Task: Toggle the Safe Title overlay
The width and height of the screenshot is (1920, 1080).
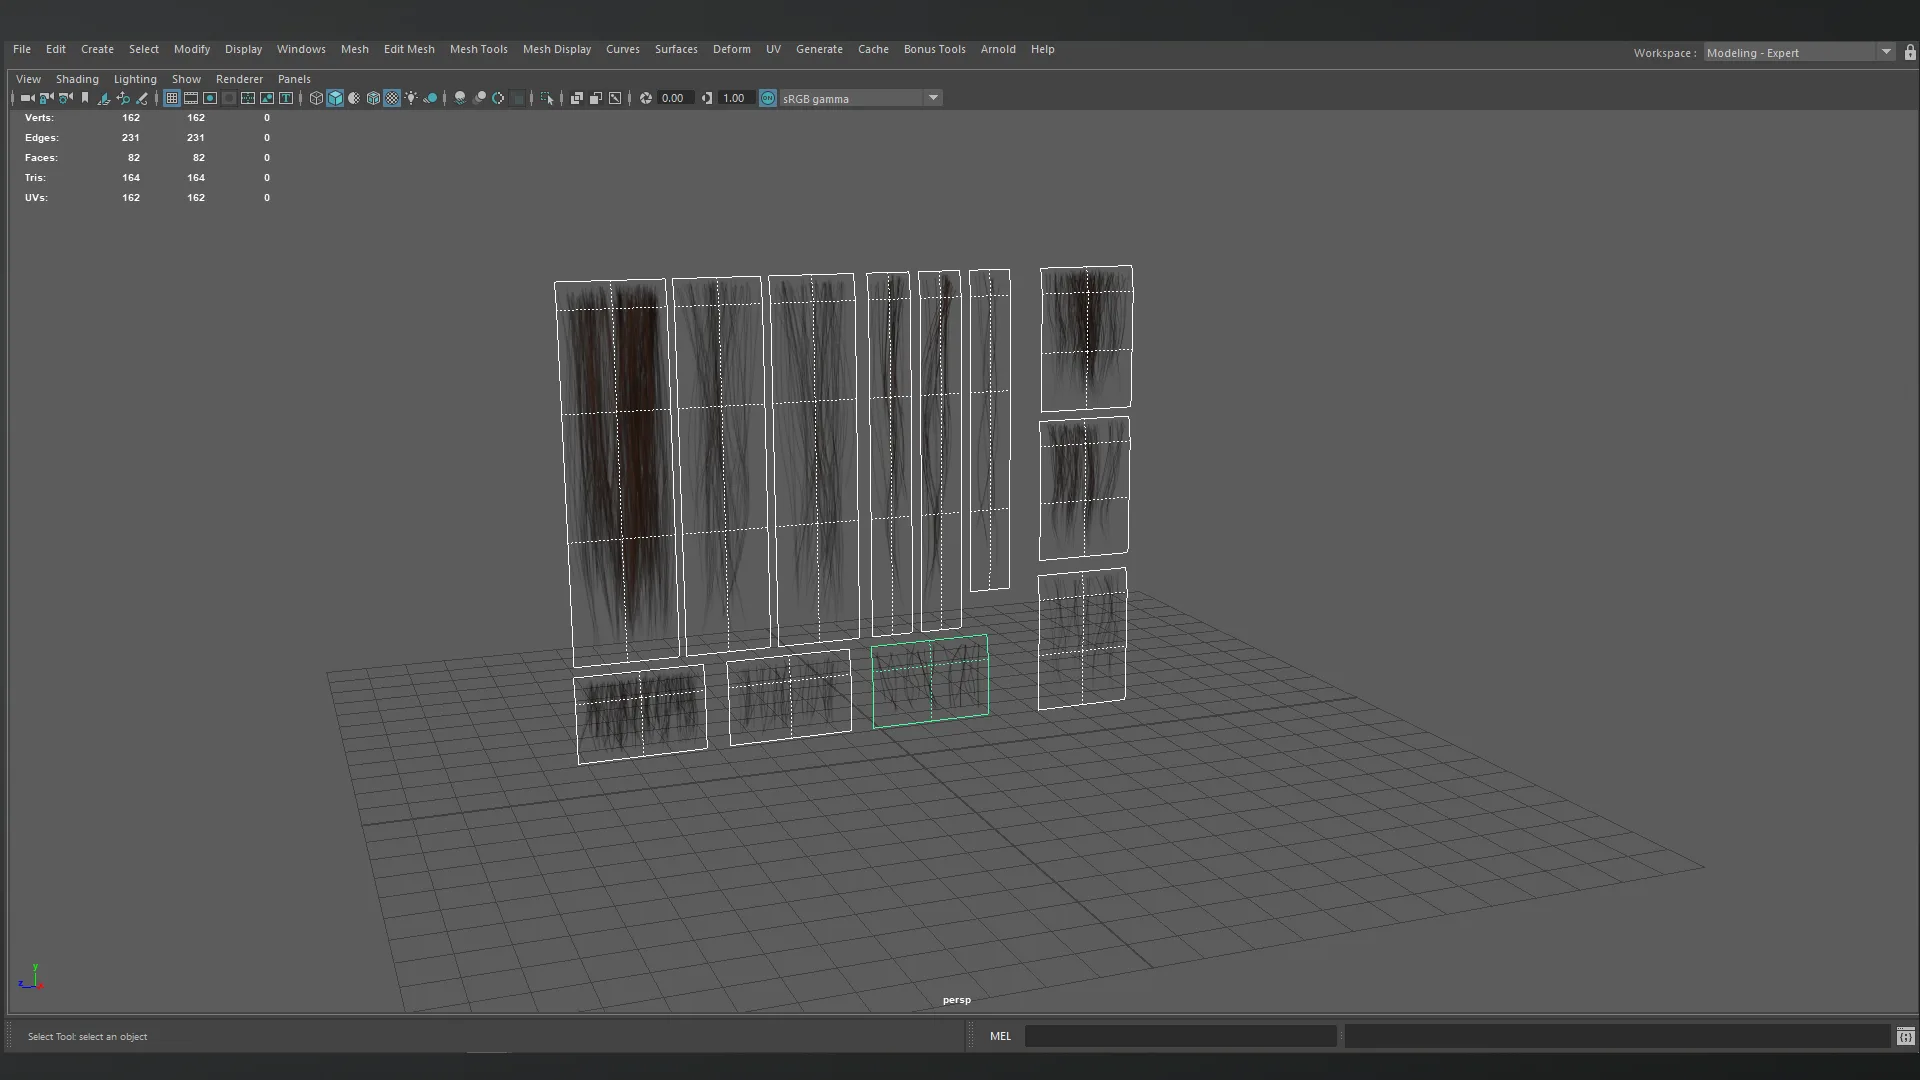Action: (x=286, y=98)
